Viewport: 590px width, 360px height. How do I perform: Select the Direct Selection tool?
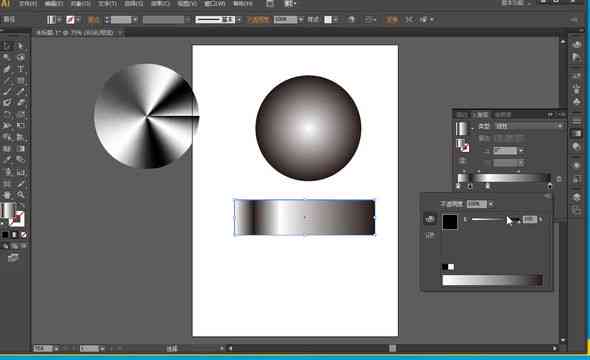click(20, 46)
